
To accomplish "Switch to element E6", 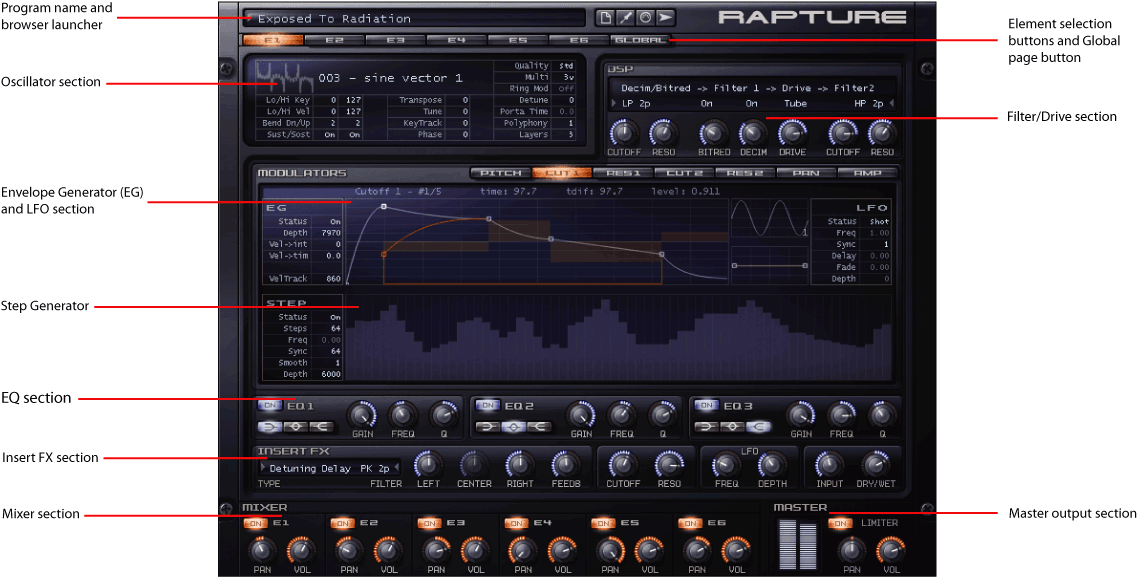I will pos(578,40).
